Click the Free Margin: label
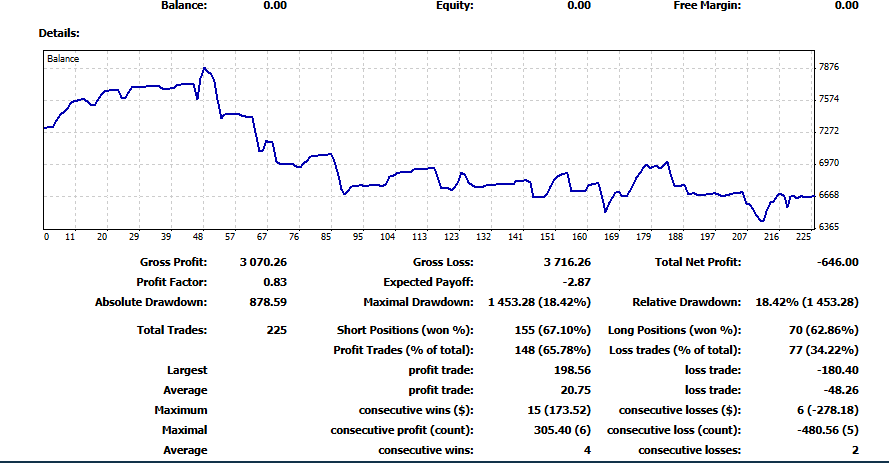Viewport: 889px width, 463px height. 707,6
